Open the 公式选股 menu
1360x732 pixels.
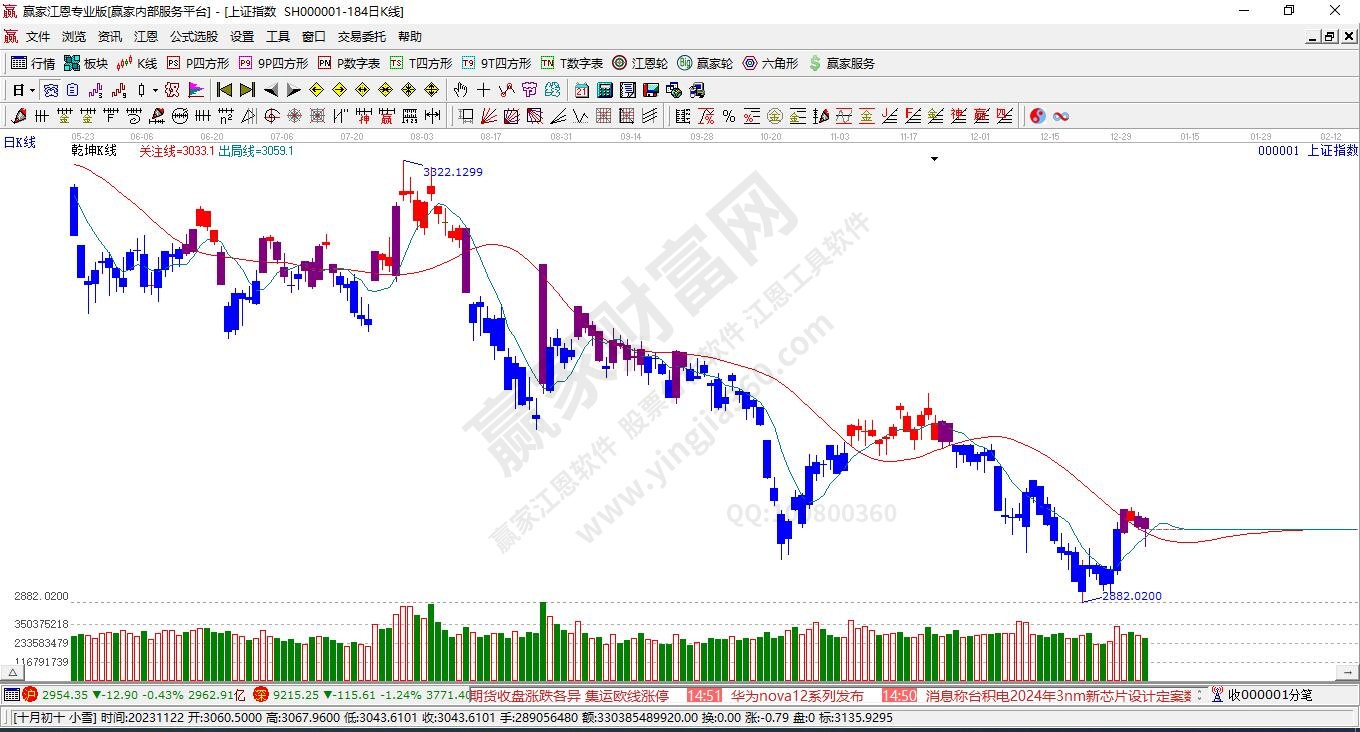click(193, 36)
